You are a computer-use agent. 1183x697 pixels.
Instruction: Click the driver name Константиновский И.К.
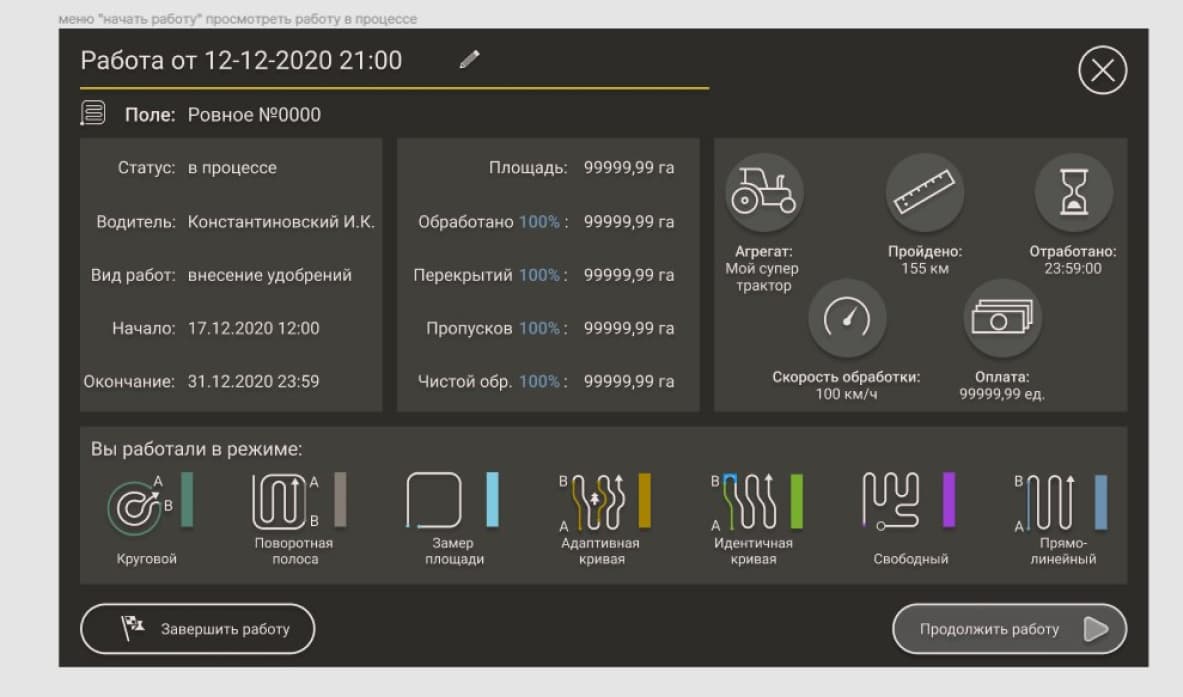pyautogui.click(x=281, y=222)
